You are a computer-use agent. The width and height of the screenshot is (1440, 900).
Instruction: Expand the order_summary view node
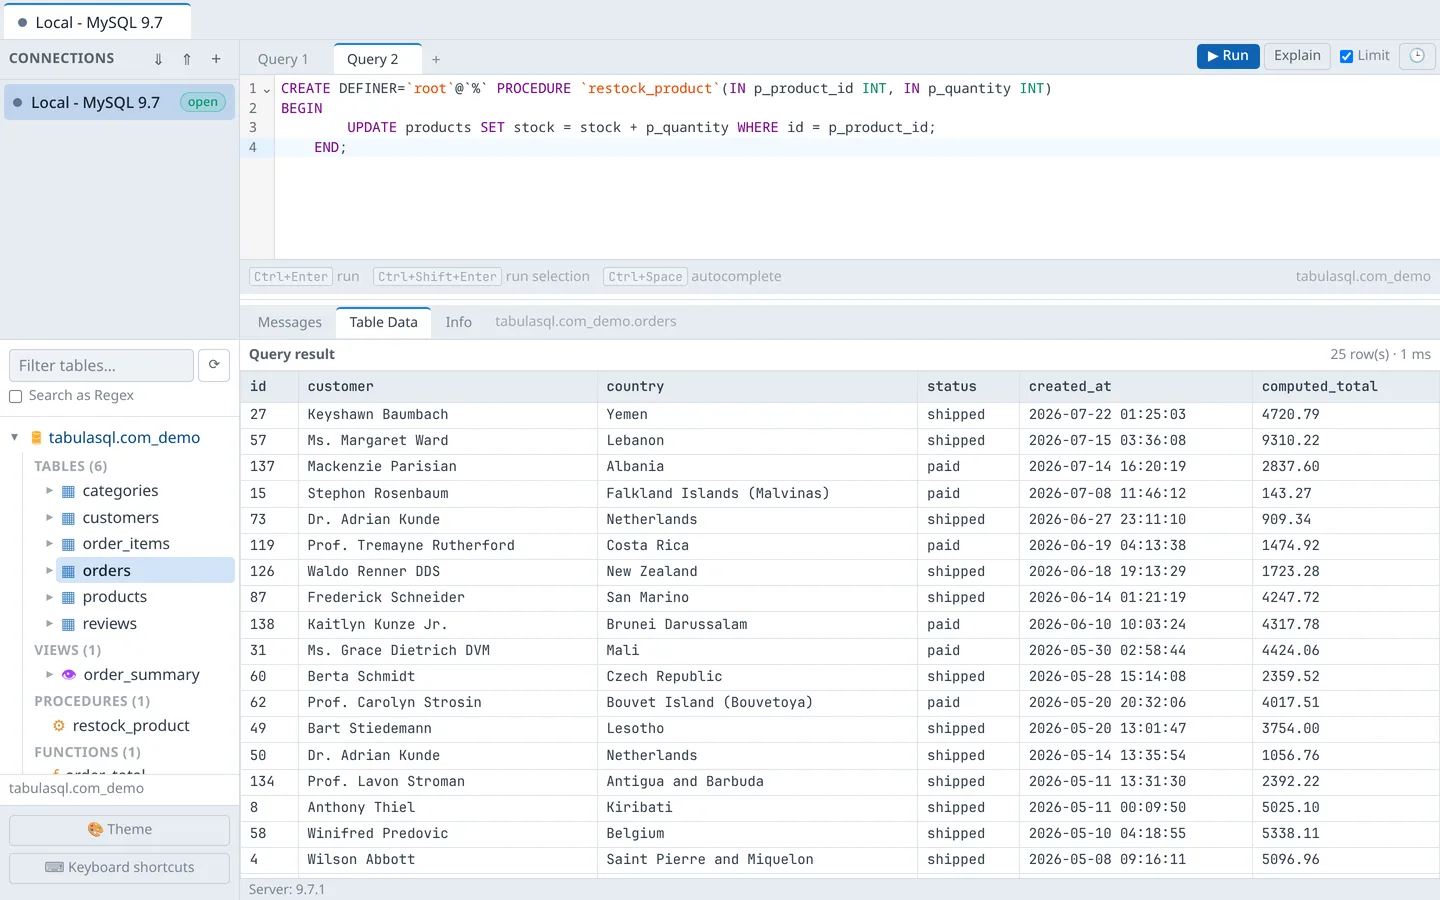(49, 675)
